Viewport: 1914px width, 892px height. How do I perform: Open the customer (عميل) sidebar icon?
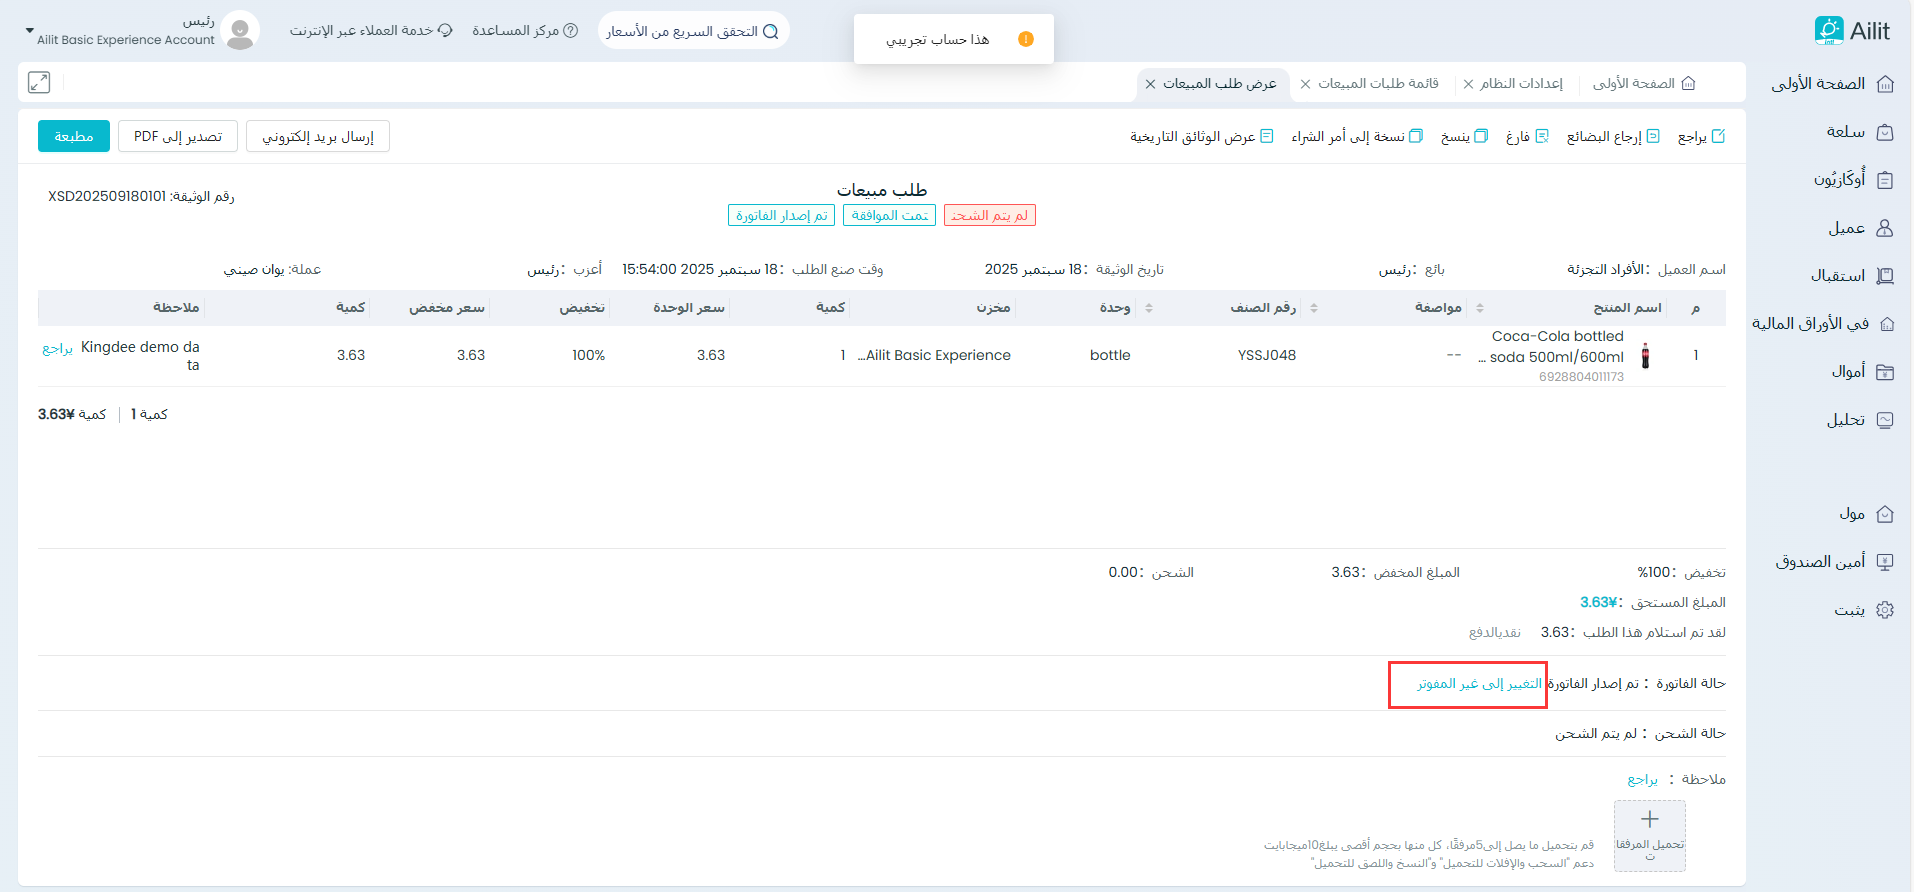pos(1884,228)
